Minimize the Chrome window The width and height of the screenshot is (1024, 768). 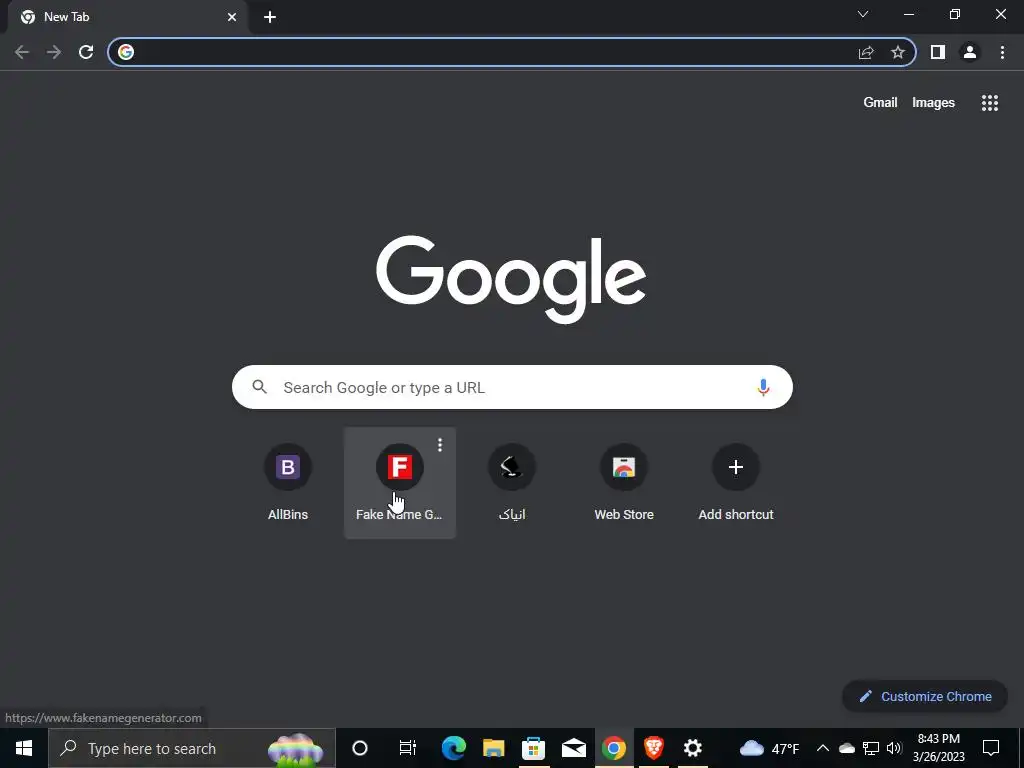point(909,14)
